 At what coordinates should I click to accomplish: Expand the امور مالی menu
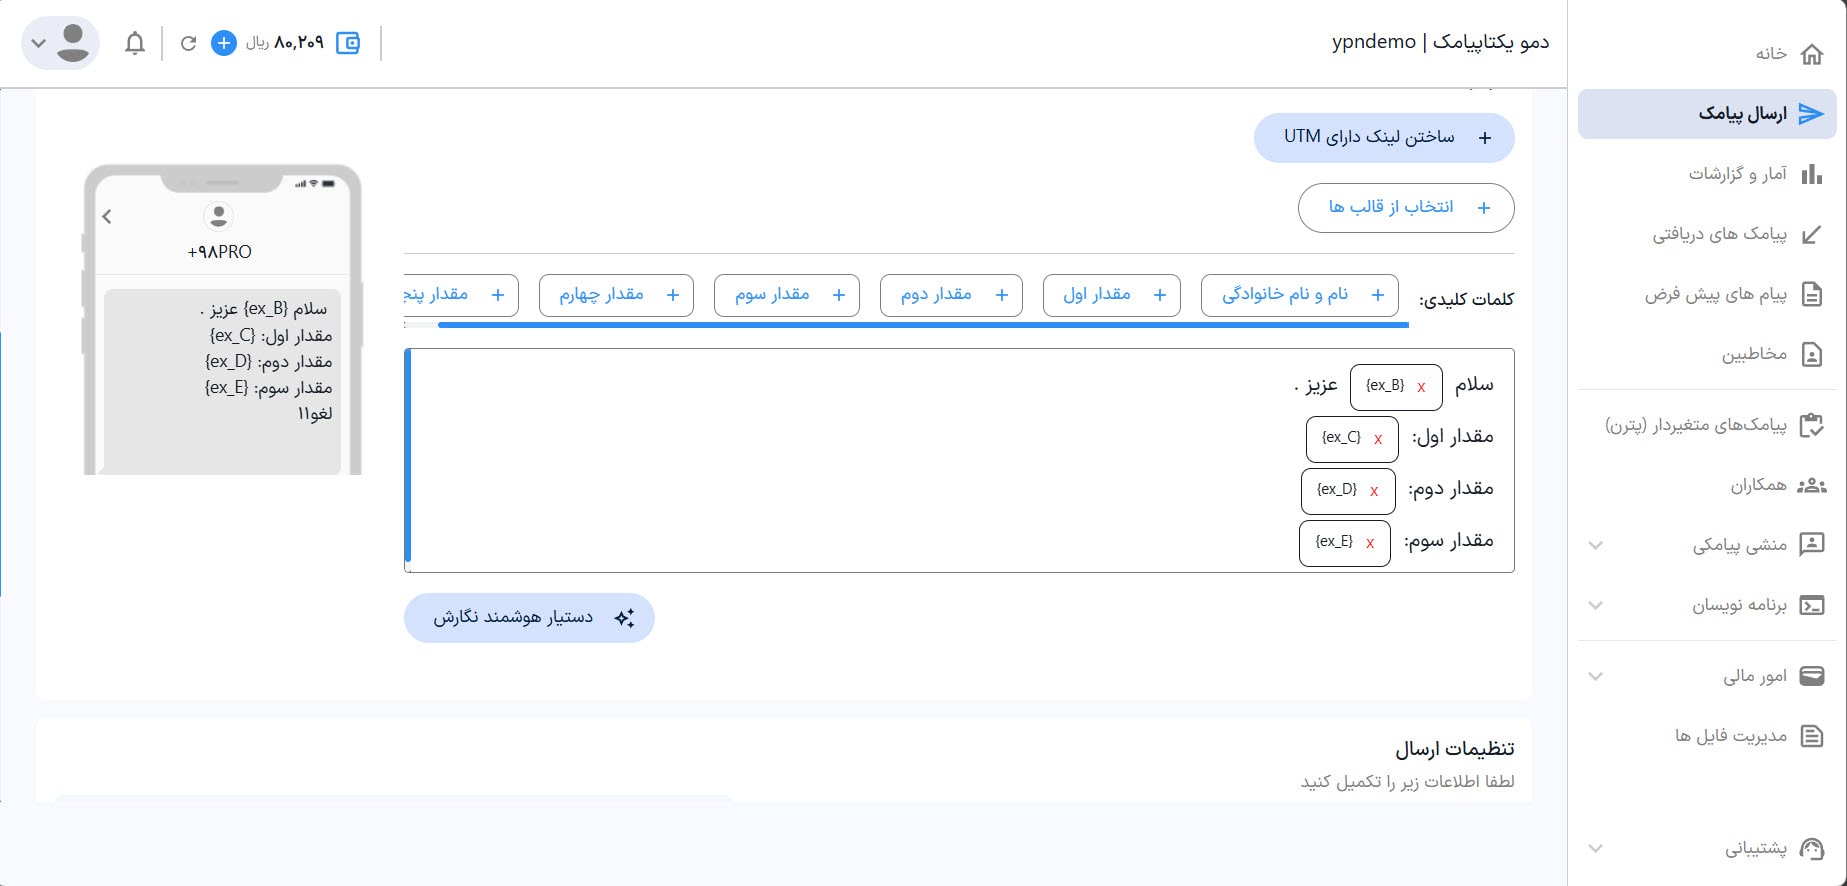(1596, 676)
